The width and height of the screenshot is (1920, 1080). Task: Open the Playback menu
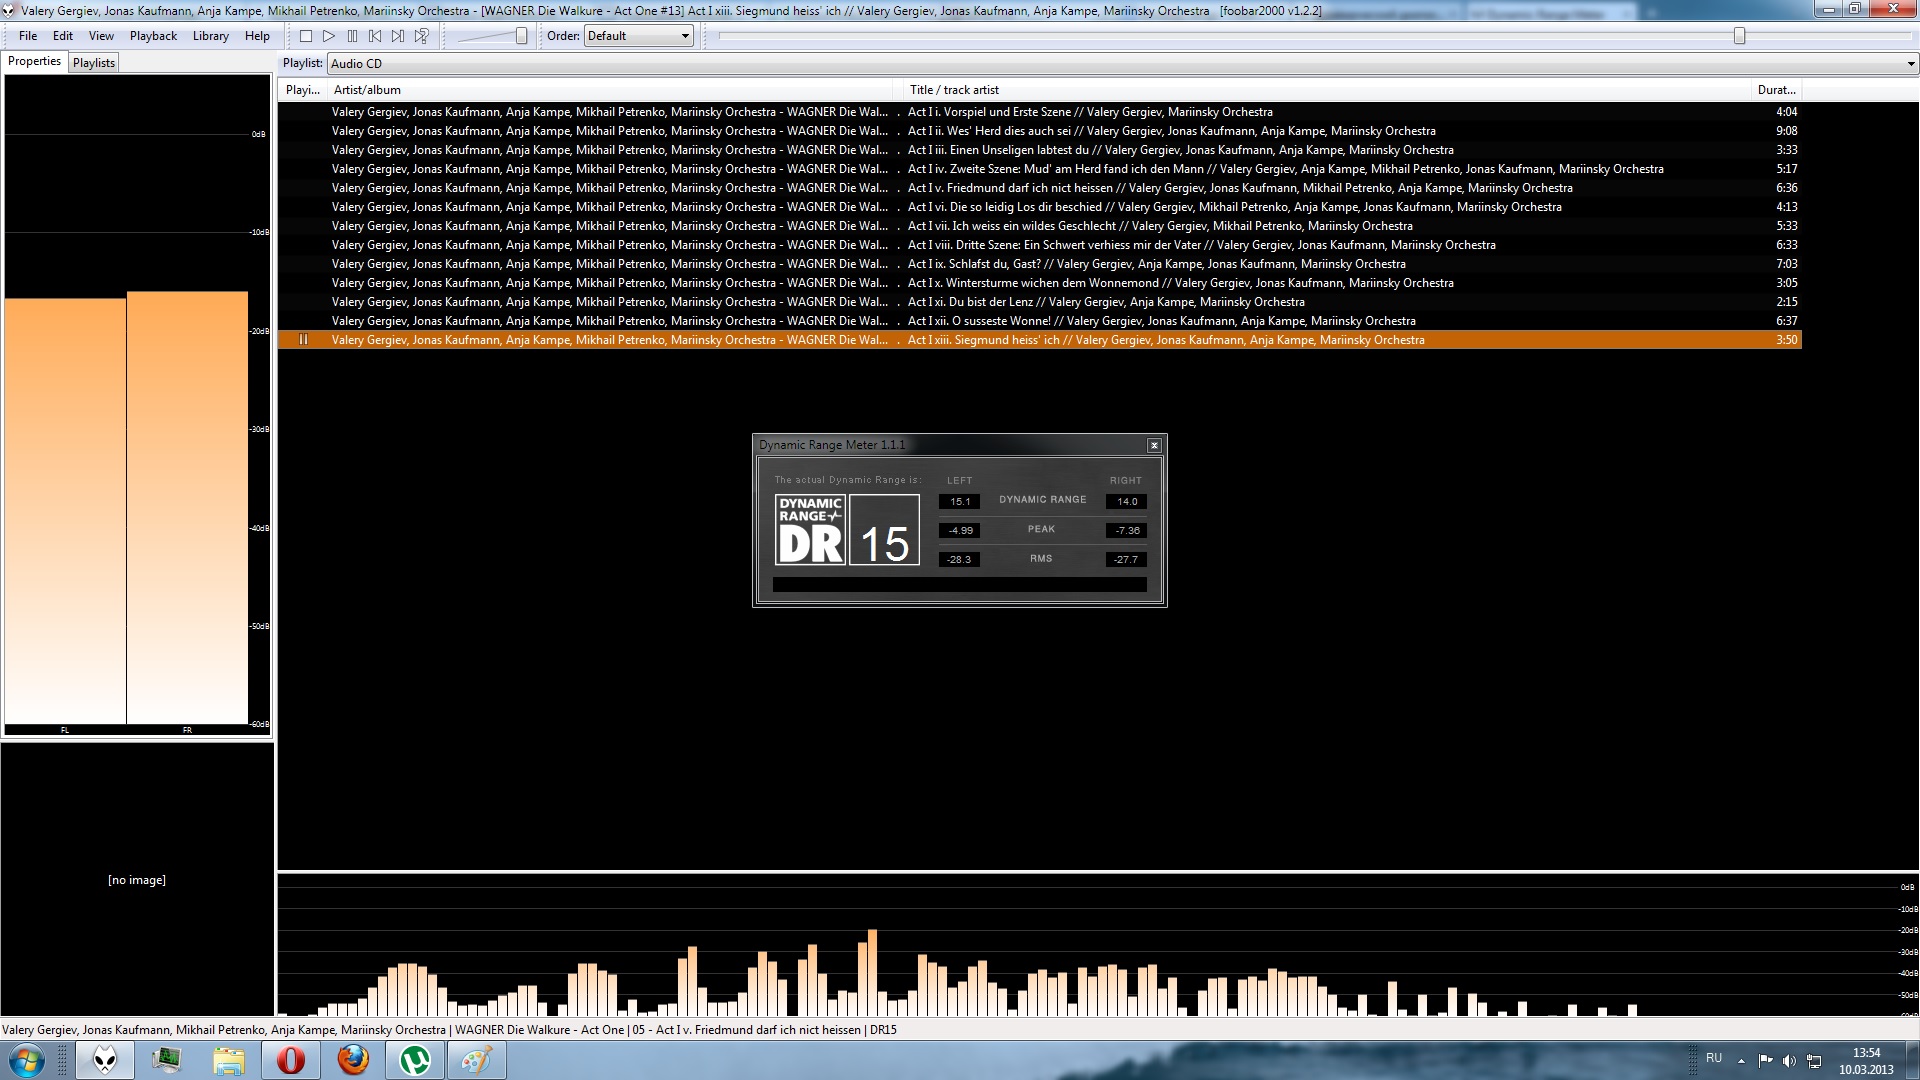[153, 36]
